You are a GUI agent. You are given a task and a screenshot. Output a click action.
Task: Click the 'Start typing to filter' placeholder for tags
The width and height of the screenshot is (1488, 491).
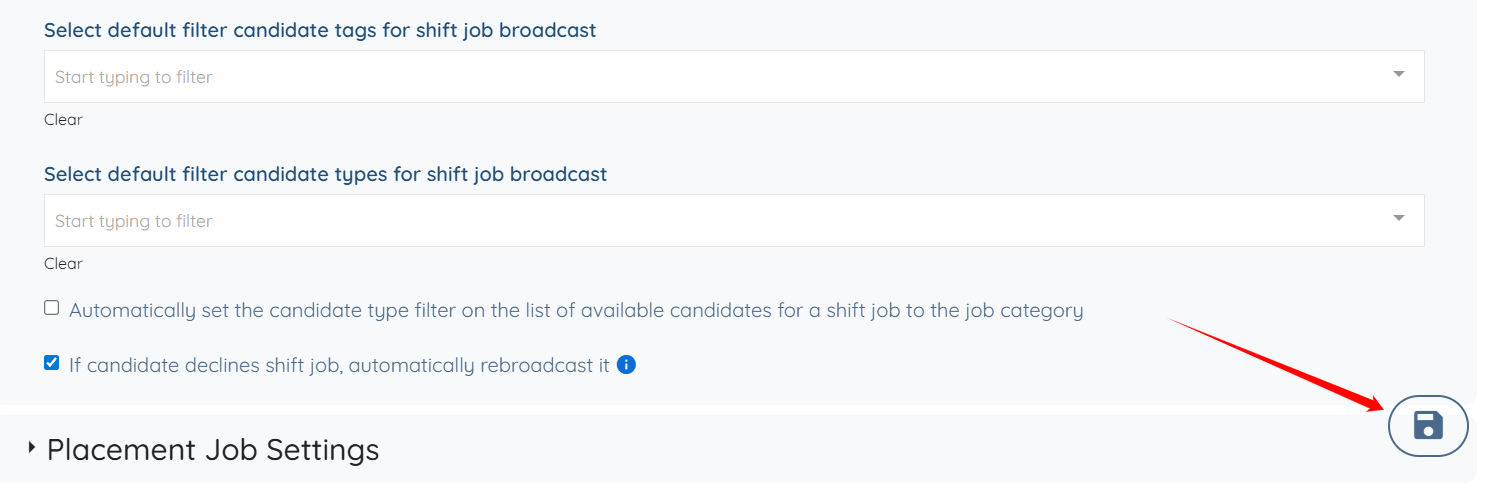tap(134, 77)
